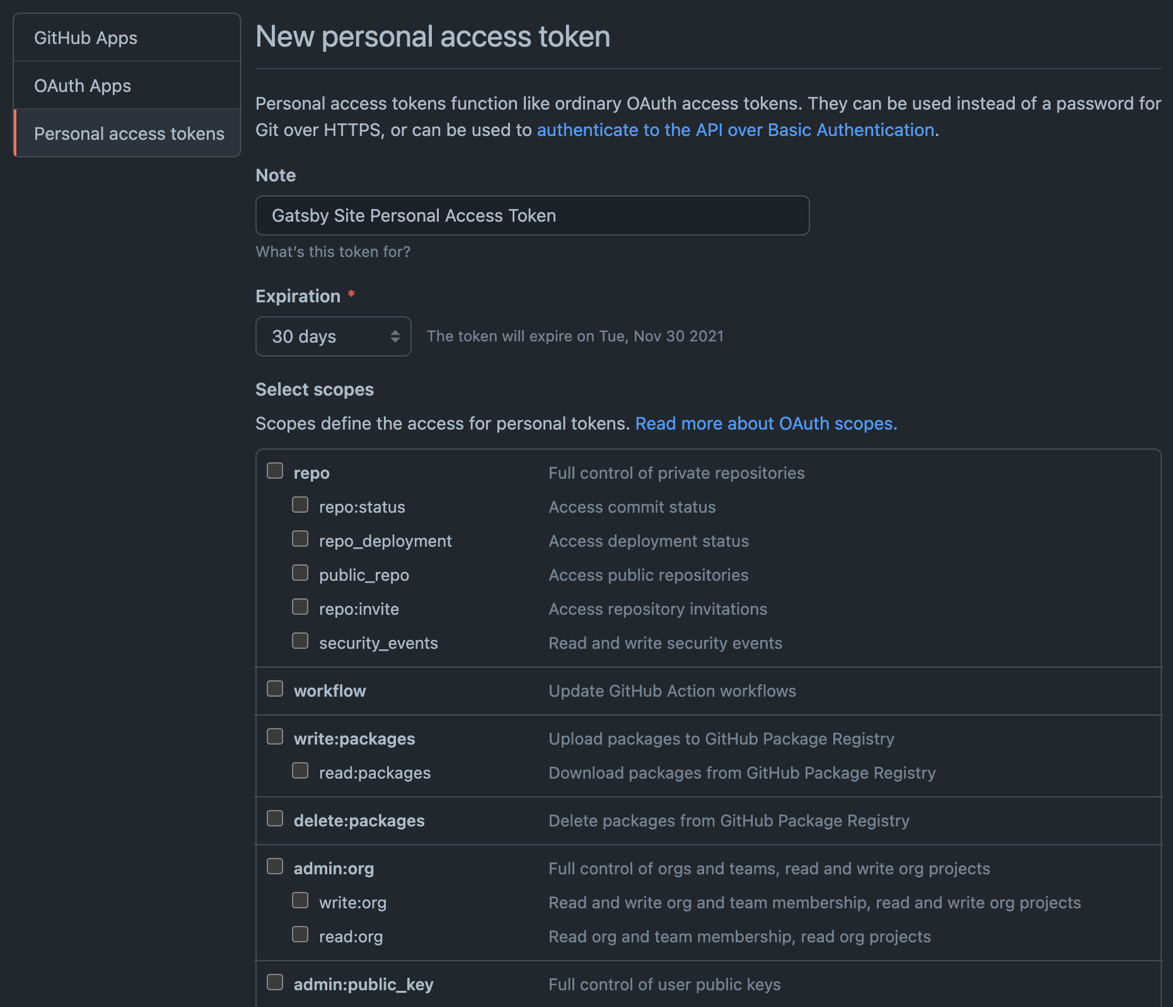Image resolution: width=1173 pixels, height=1007 pixels.
Task: Check the delete:packages scope
Action: click(275, 818)
